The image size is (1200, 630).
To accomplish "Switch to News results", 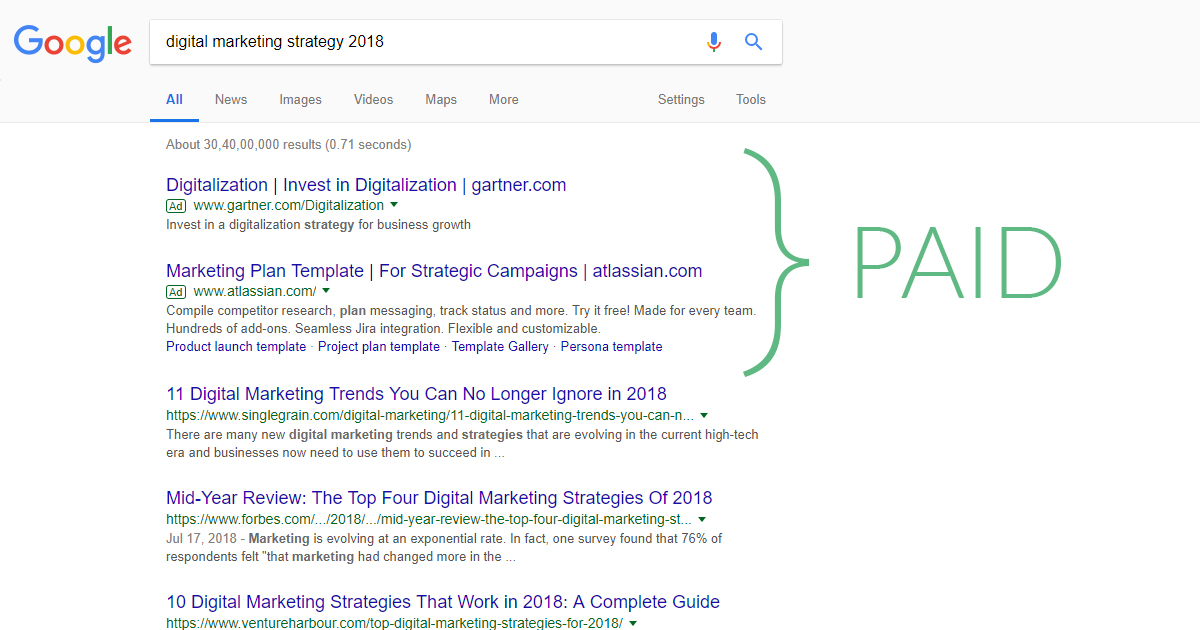I will click(230, 99).
